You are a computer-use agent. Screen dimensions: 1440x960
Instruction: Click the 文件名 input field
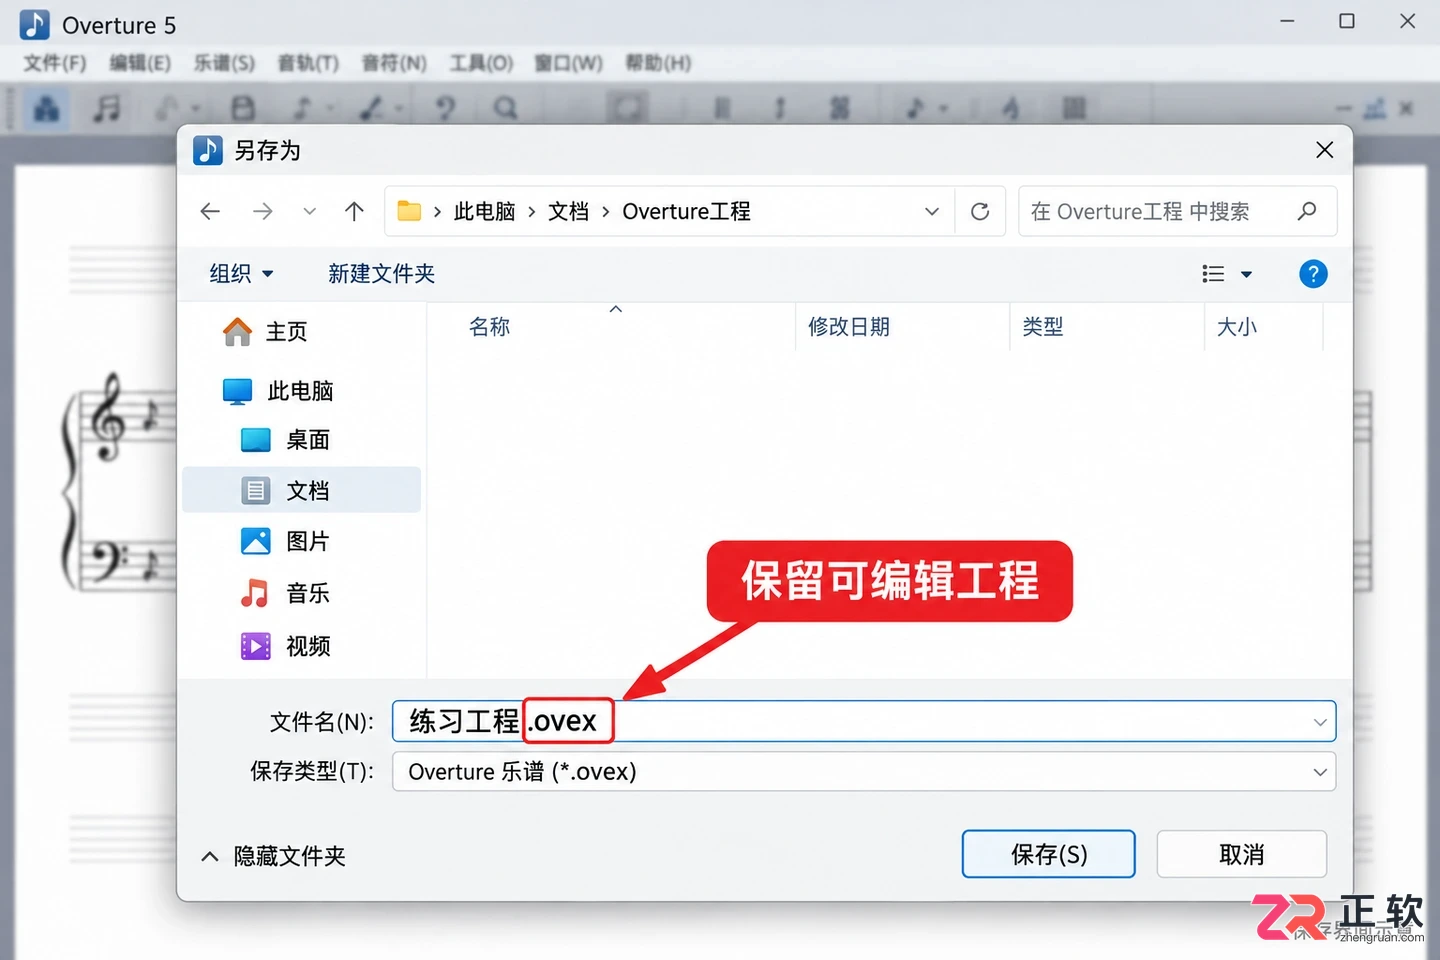864,721
